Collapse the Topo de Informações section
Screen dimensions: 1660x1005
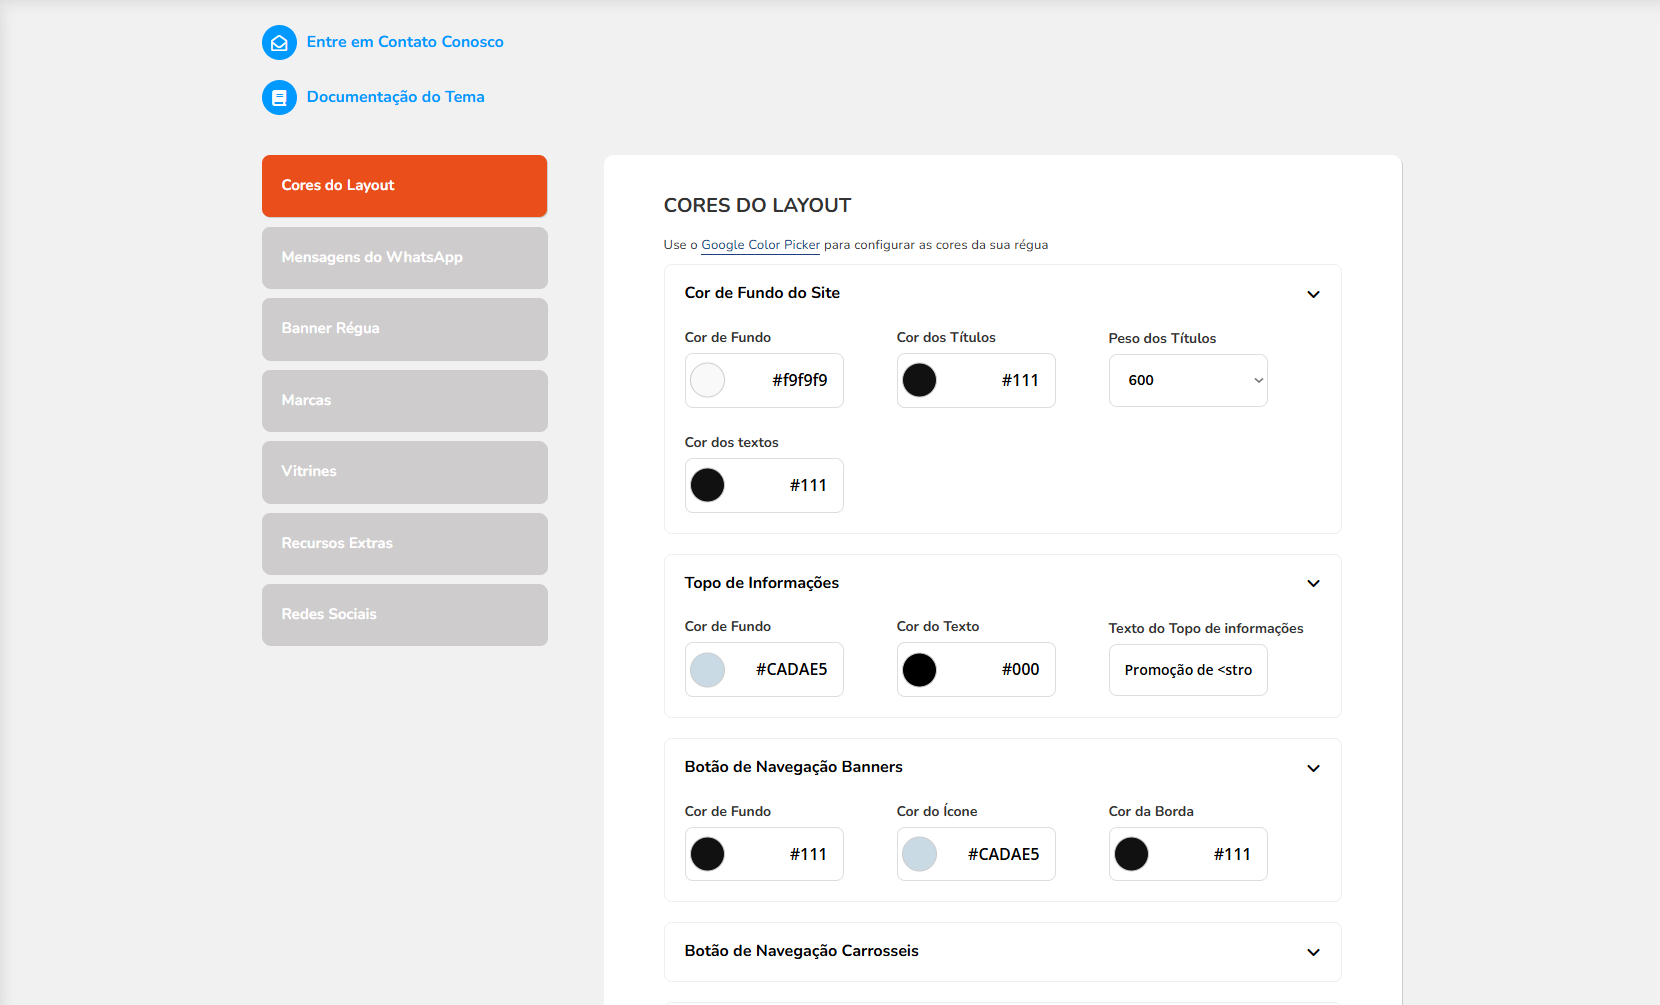click(1313, 583)
